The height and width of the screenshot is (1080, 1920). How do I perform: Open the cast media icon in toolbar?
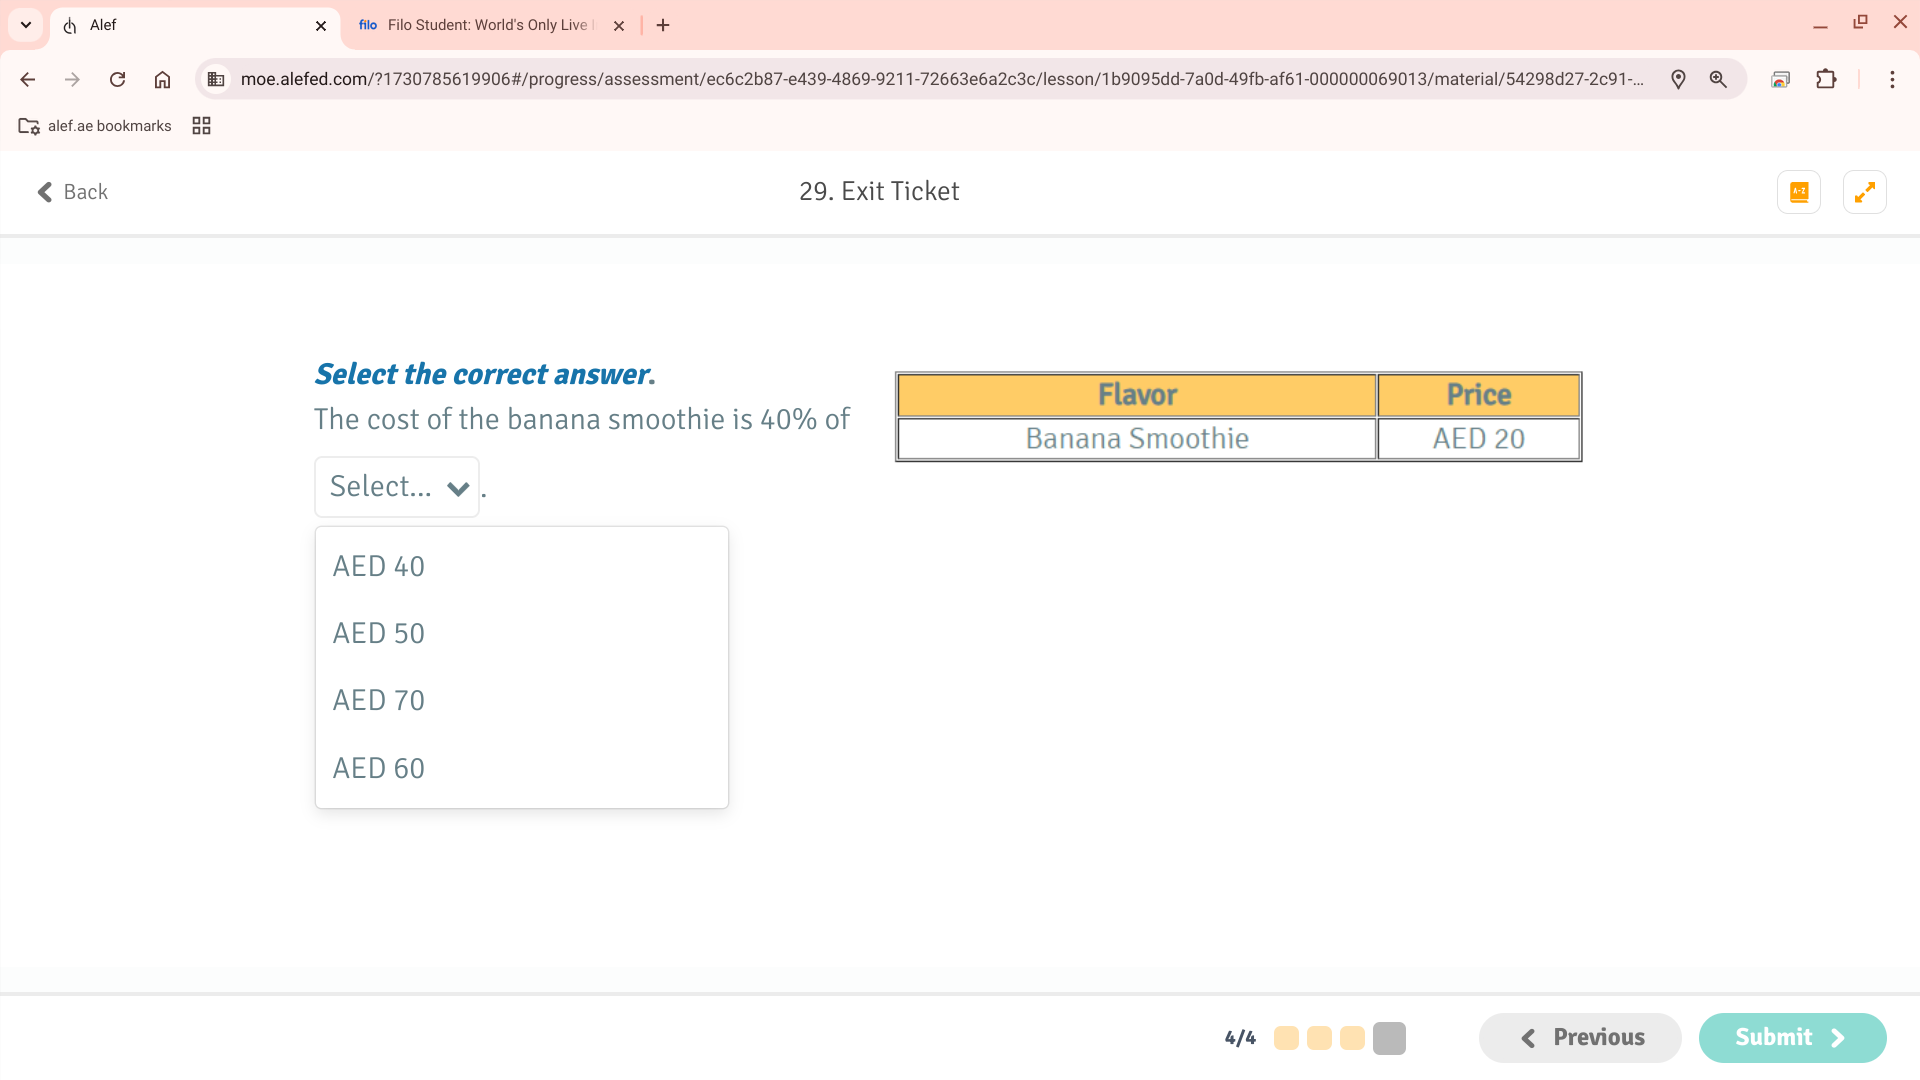(x=1780, y=80)
